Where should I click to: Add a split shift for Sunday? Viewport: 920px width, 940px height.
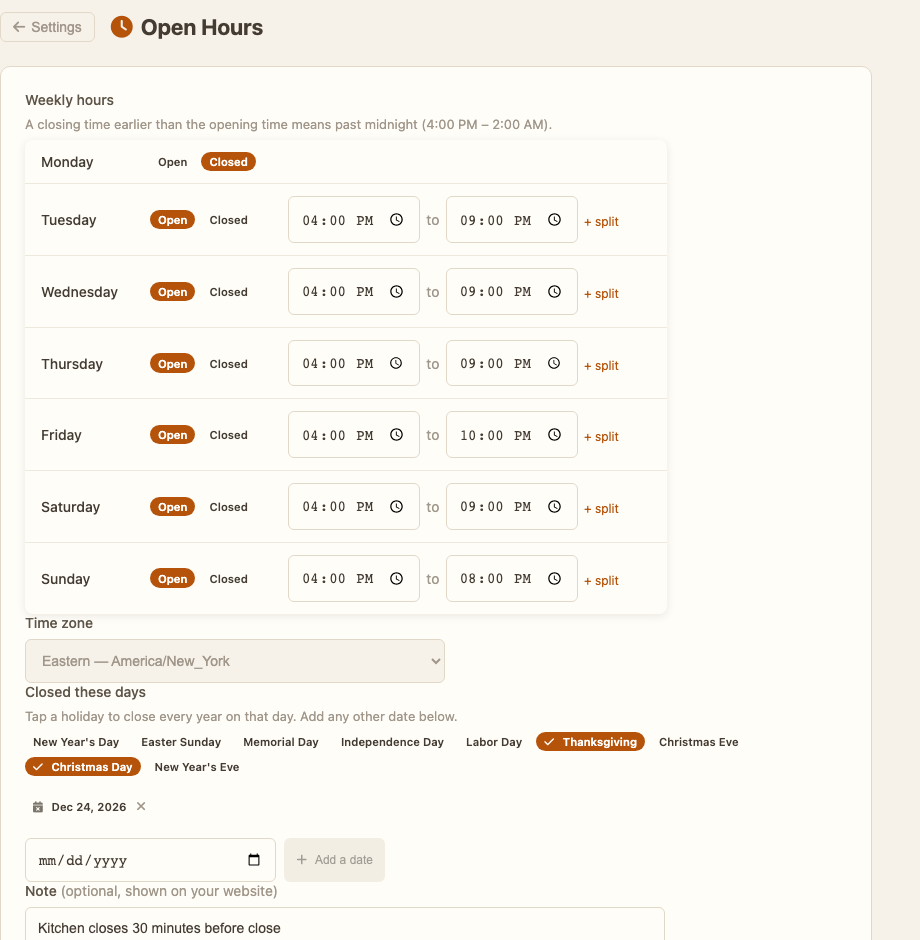[601, 580]
